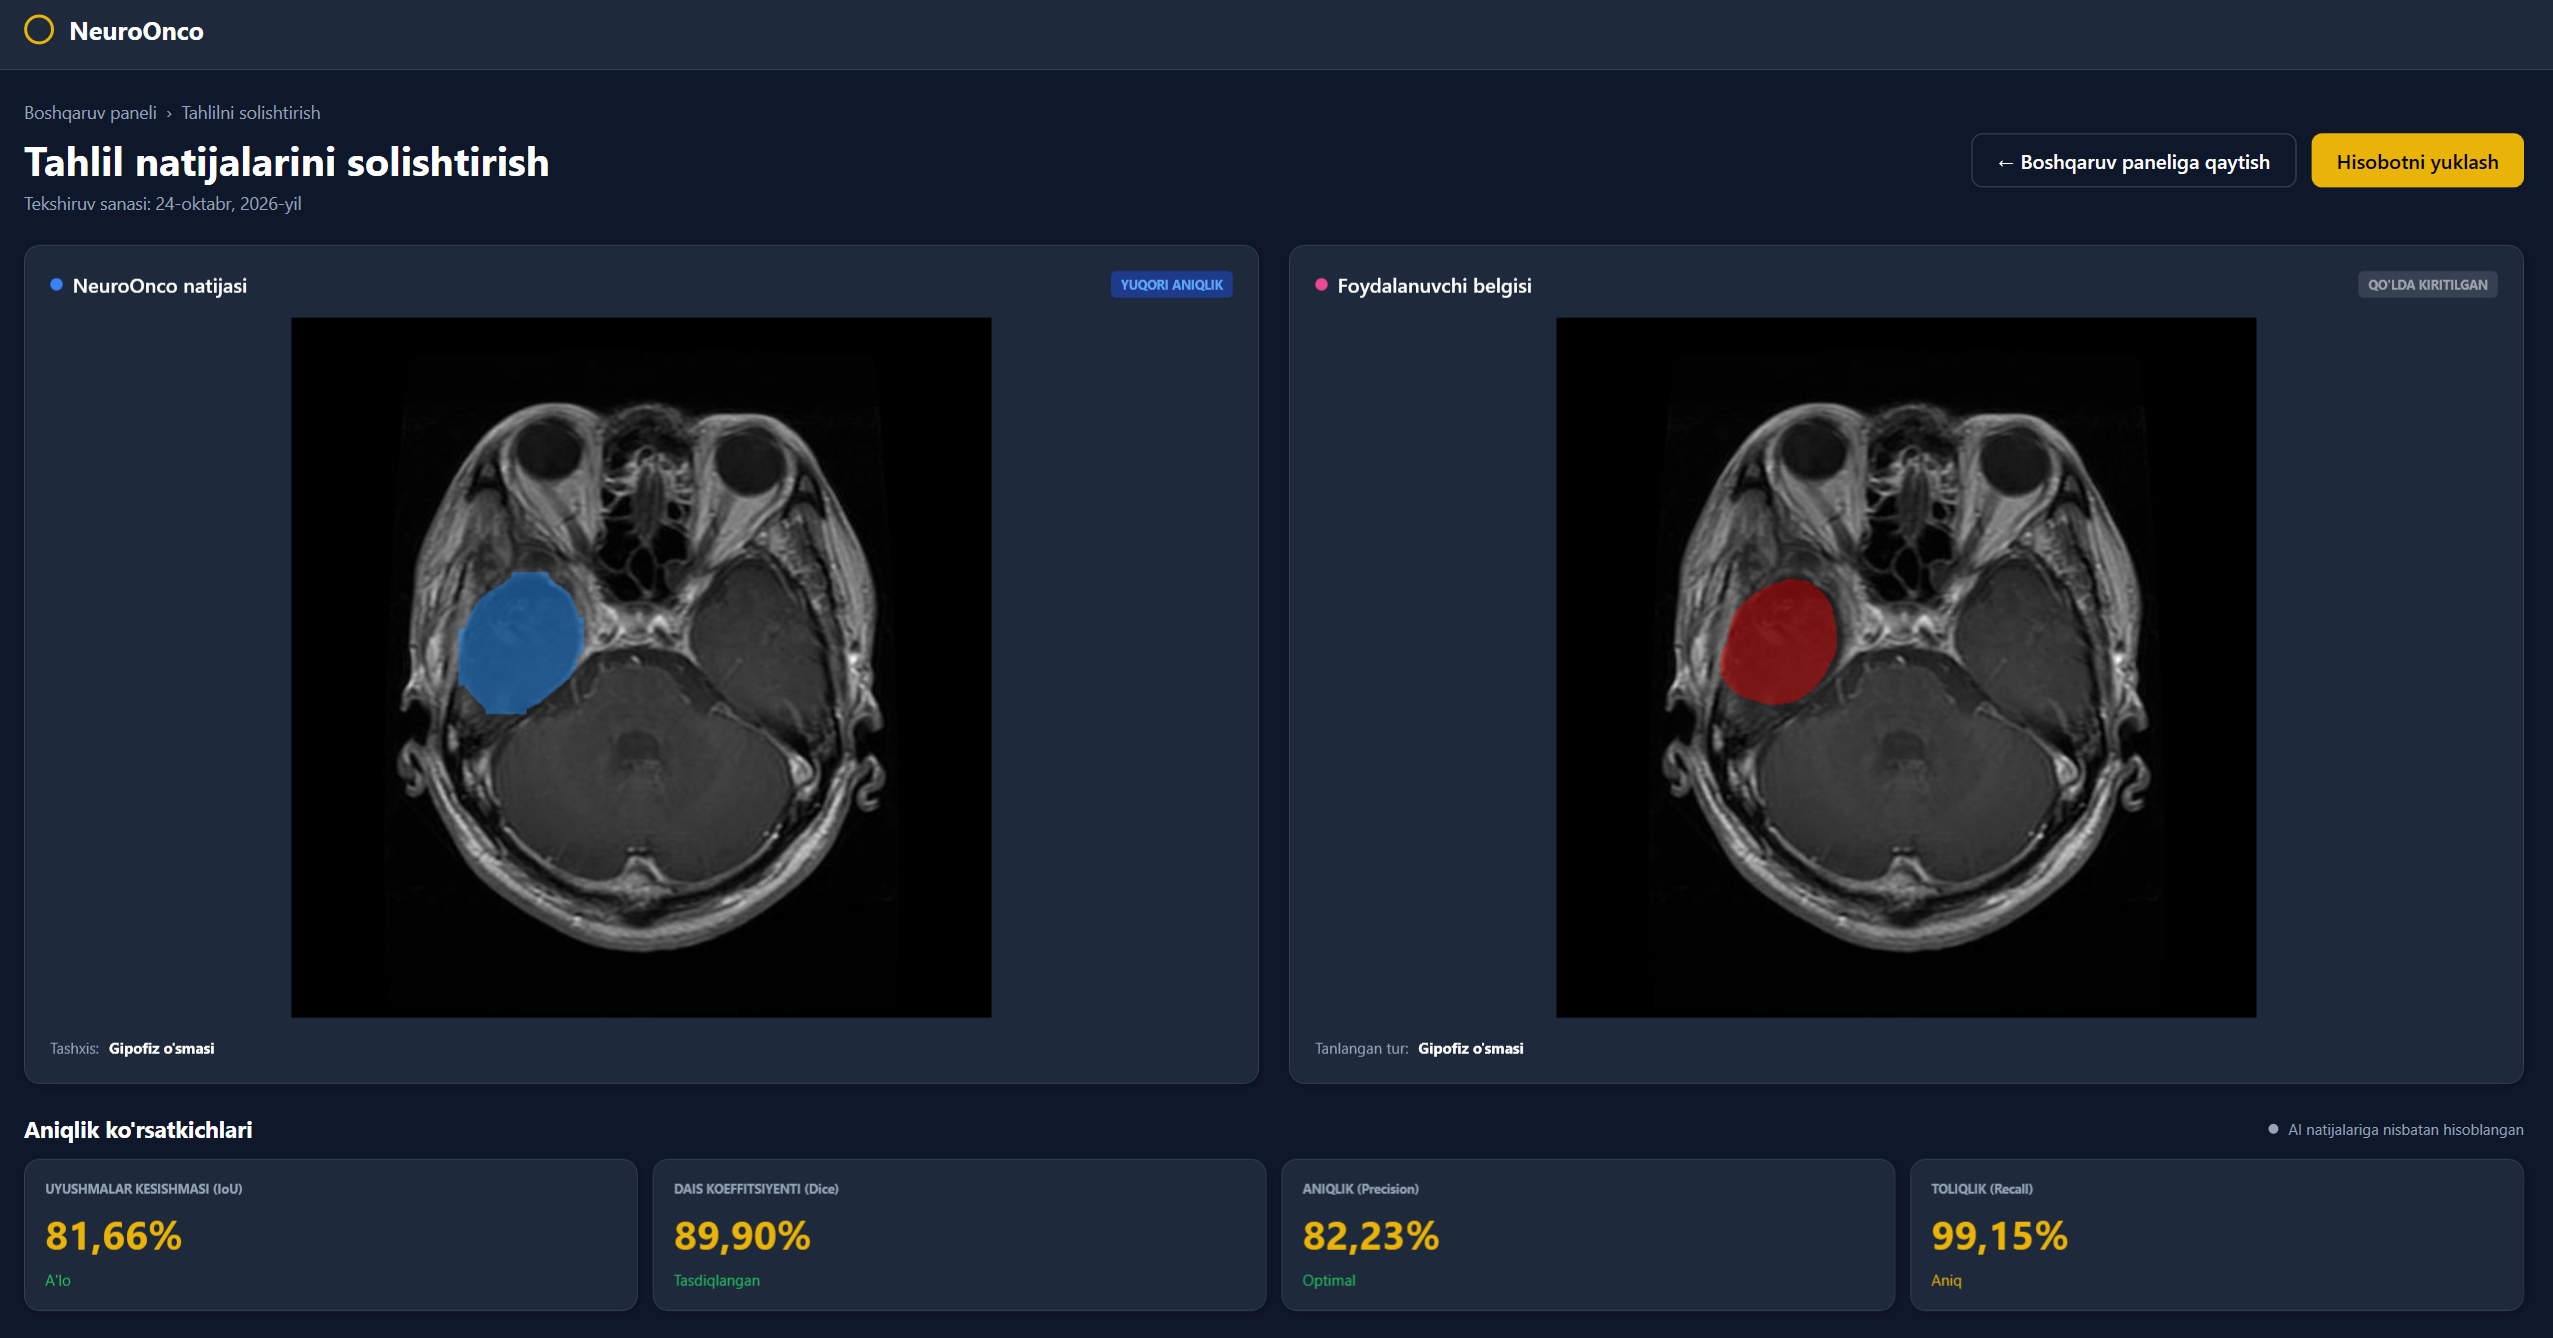The width and height of the screenshot is (2553, 1338).
Task: Select the YUQORI ANIQLIK badge
Action: (x=1171, y=284)
